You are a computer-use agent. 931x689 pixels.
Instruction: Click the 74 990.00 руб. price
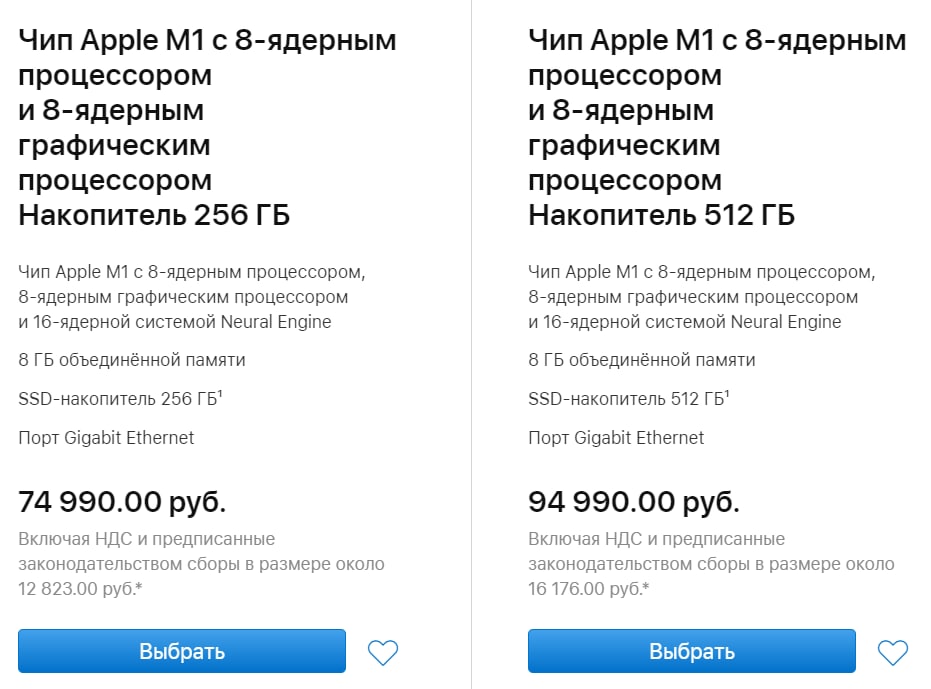[122, 501]
